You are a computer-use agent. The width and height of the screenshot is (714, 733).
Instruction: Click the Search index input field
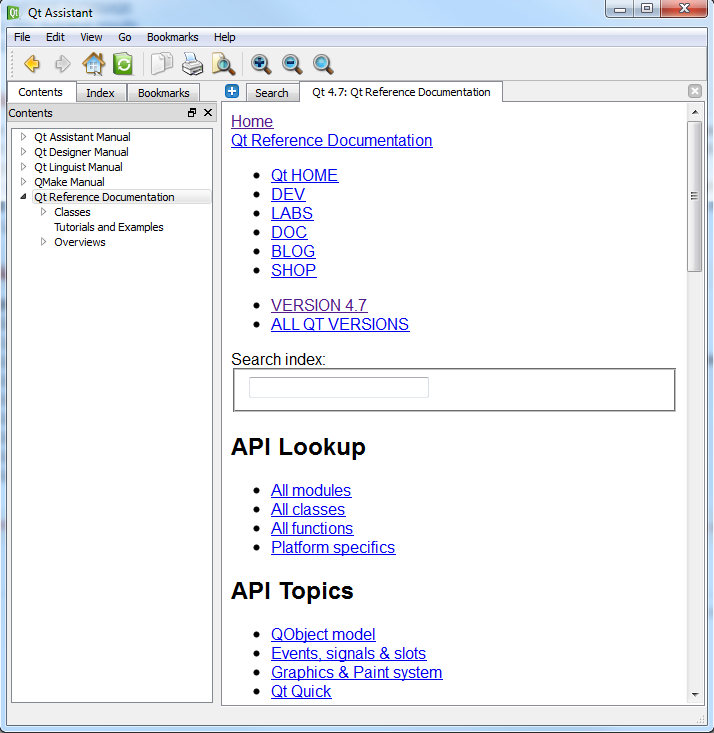tap(339, 388)
